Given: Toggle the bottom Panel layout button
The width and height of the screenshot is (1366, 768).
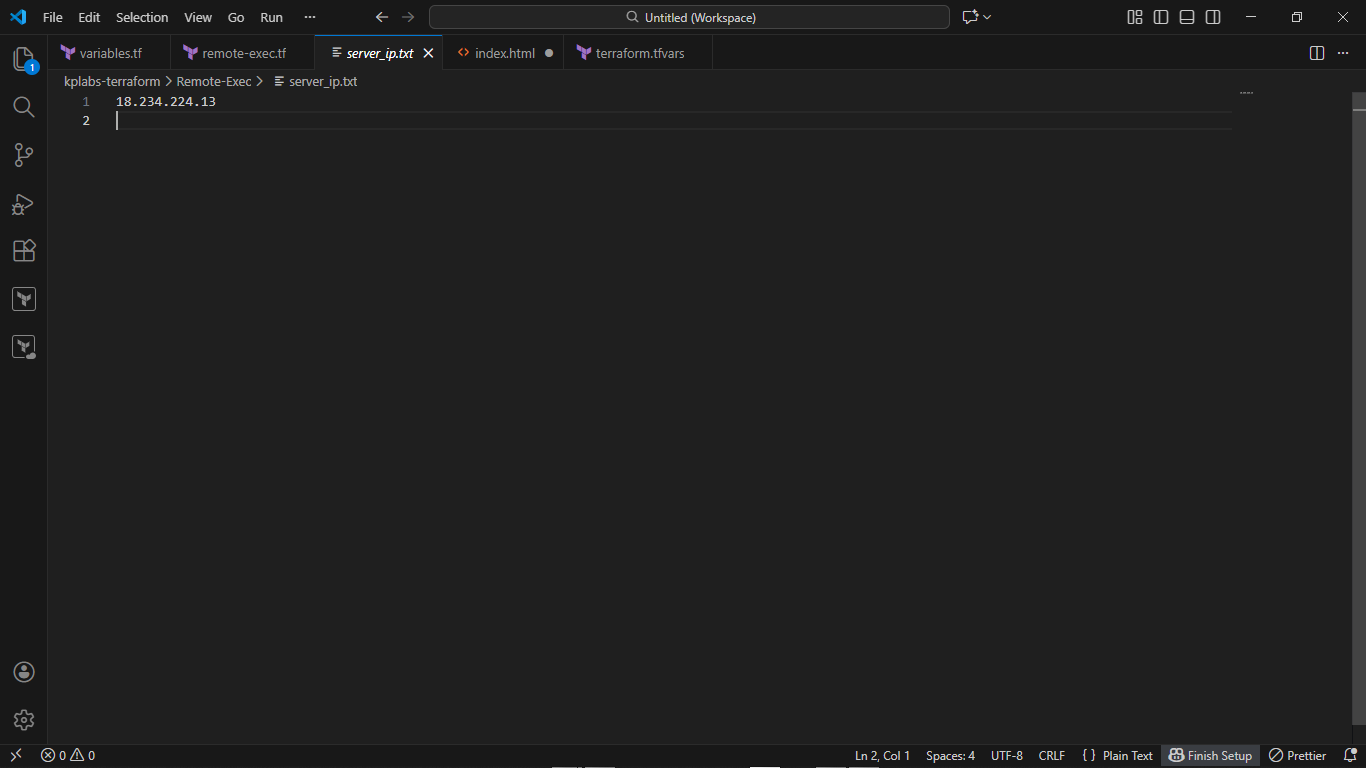Looking at the screenshot, I should (x=1187, y=17).
